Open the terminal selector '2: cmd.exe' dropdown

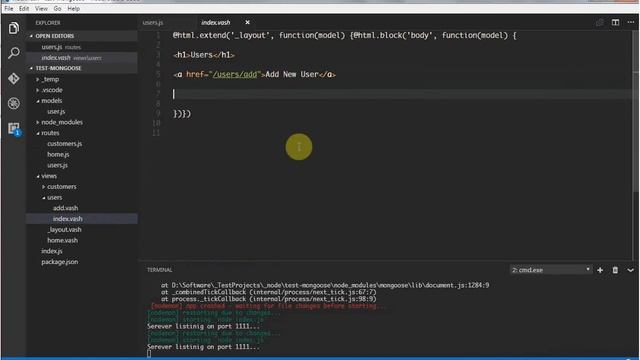coord(551,270)
